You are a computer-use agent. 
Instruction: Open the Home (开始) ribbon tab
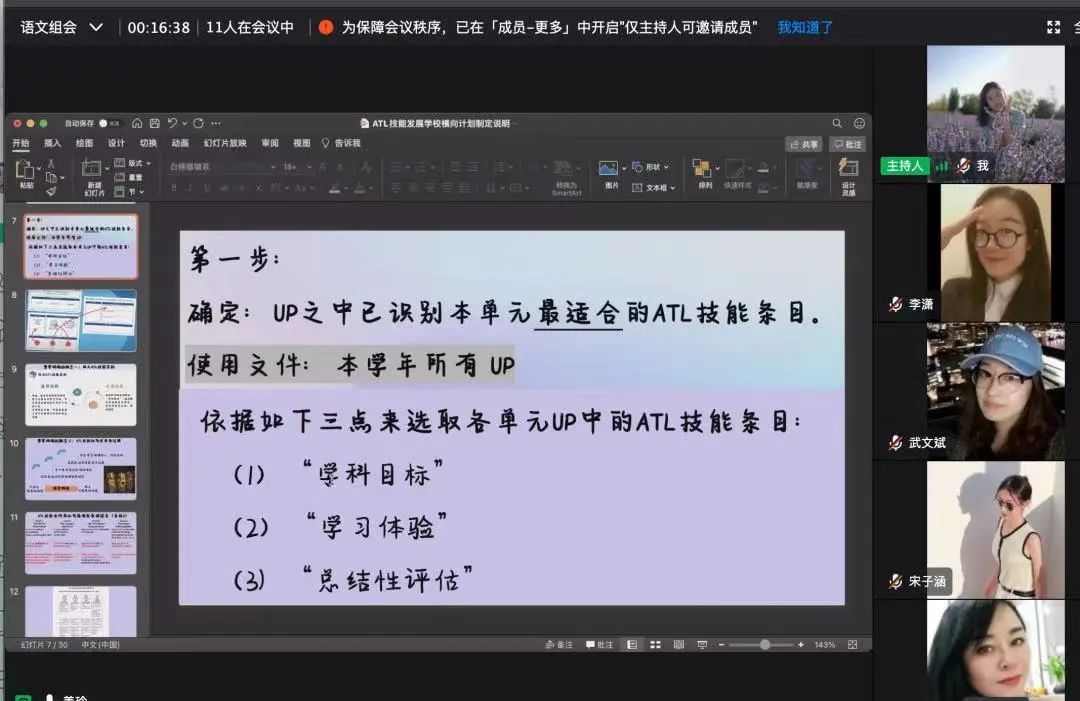pyautogui.click(x=21, y=143)
